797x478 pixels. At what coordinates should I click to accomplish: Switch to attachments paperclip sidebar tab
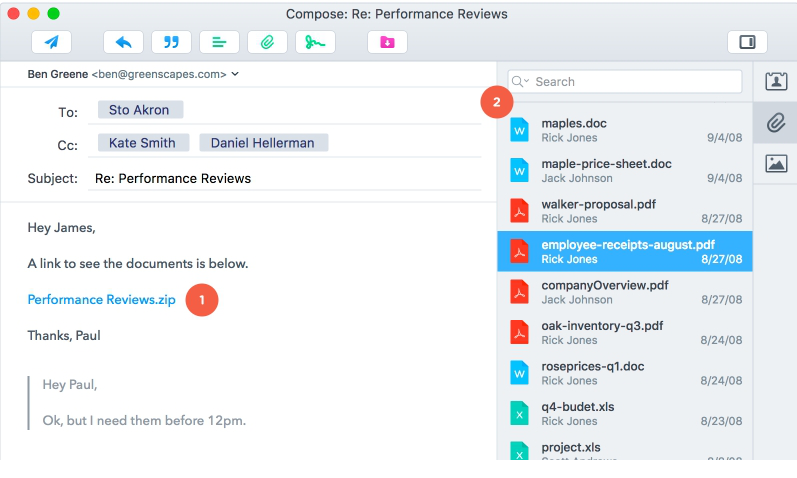click(776, 123)
